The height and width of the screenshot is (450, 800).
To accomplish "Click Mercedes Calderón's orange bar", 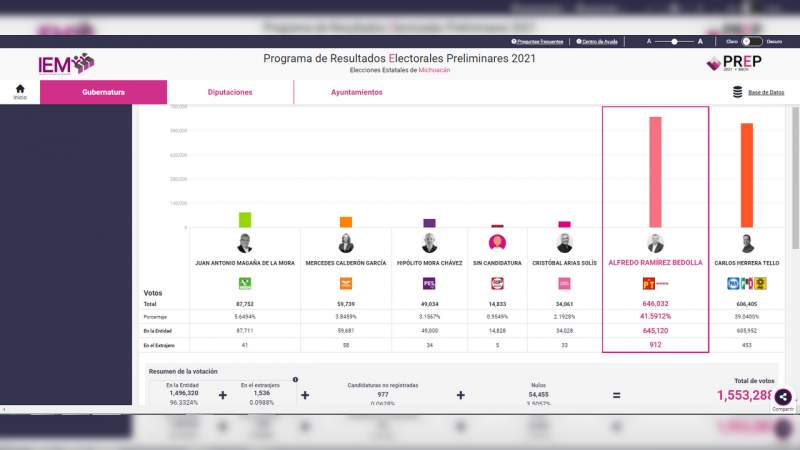I will 346,222.
